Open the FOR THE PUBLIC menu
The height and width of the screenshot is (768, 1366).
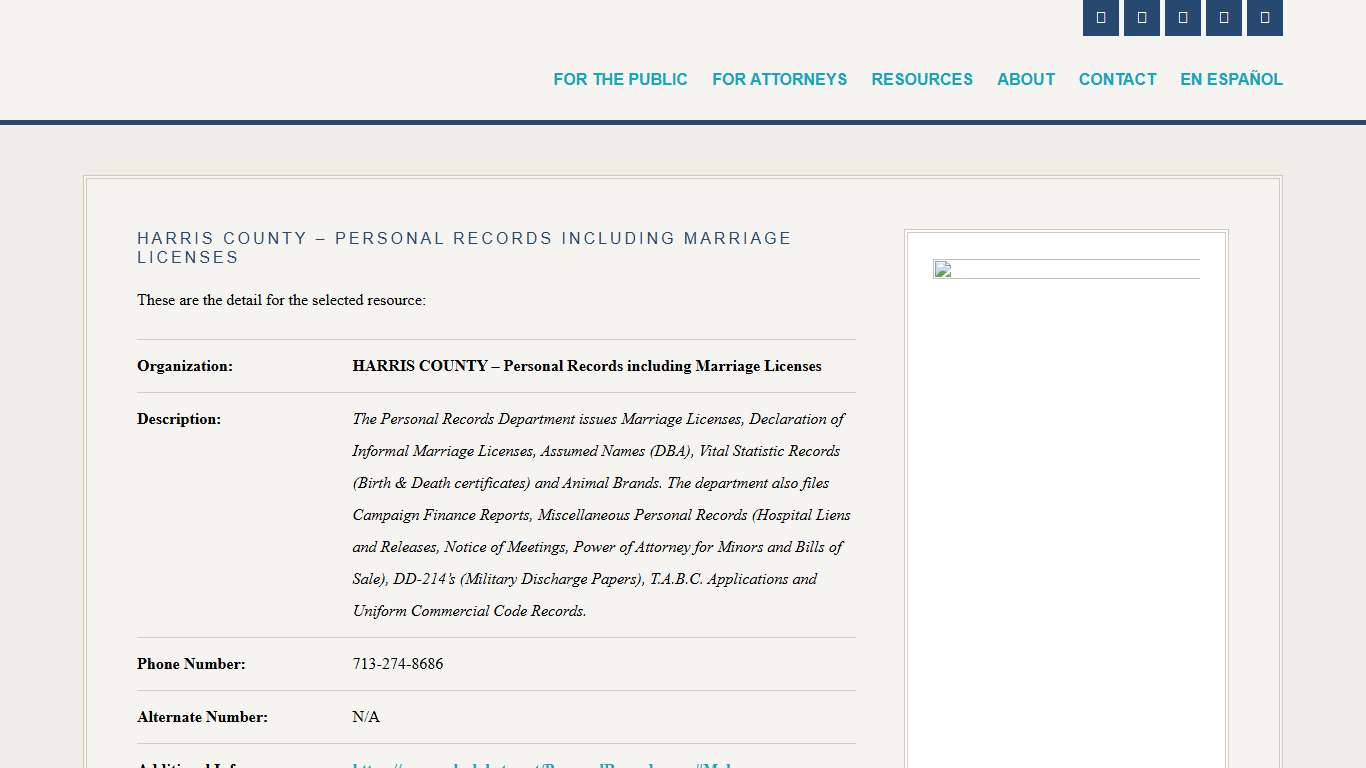click(620, 79)
